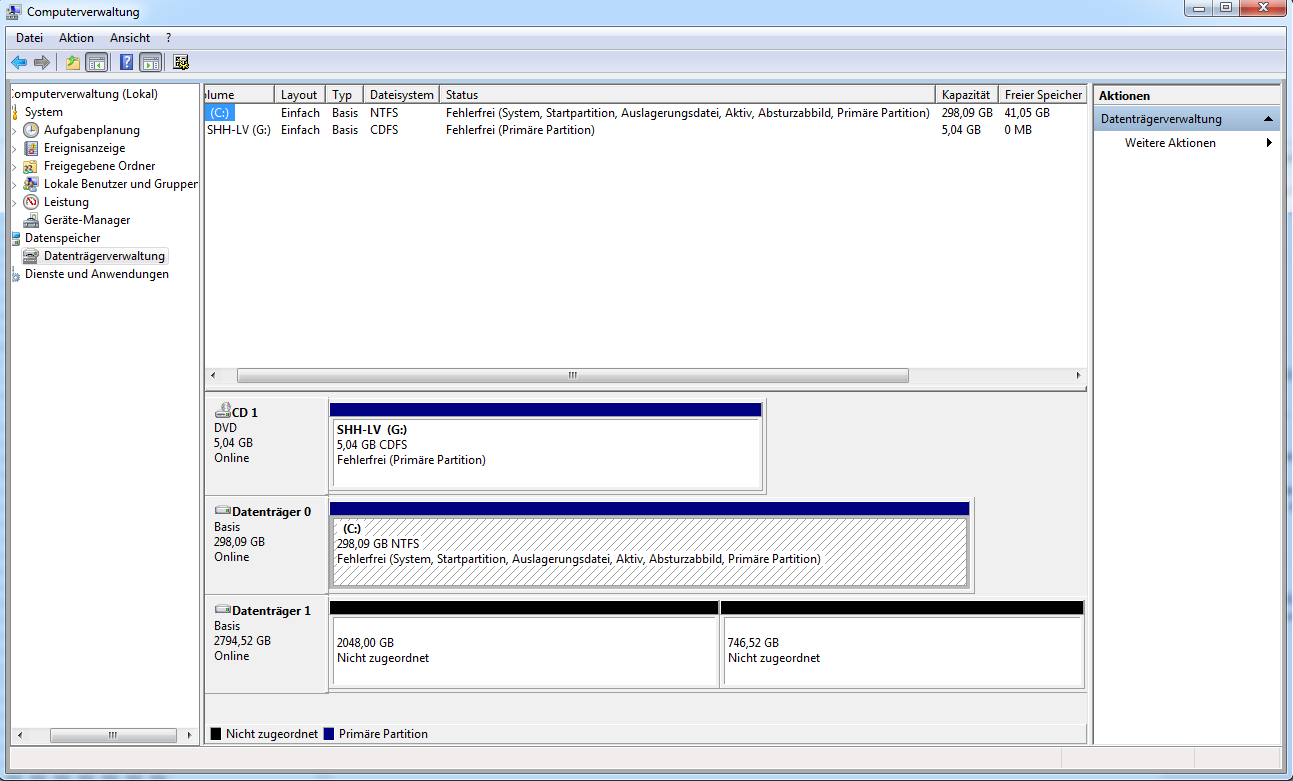The height and width of the screenshot is (781, 1293).
Task: Open the Weitere Aktionen submenu arrow
Action: click(1269, 143)
